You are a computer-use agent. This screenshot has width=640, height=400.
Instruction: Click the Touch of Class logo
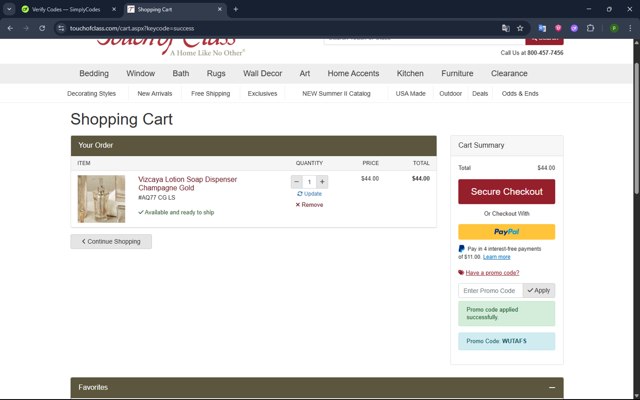tap(170, 46)
